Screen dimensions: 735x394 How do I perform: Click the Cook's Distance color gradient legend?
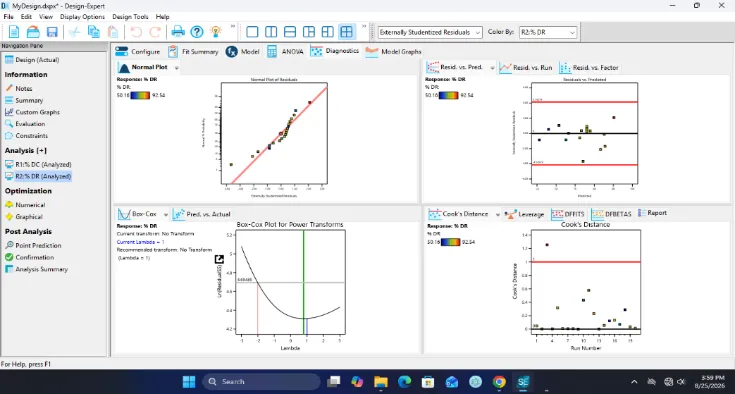(450, 242)
